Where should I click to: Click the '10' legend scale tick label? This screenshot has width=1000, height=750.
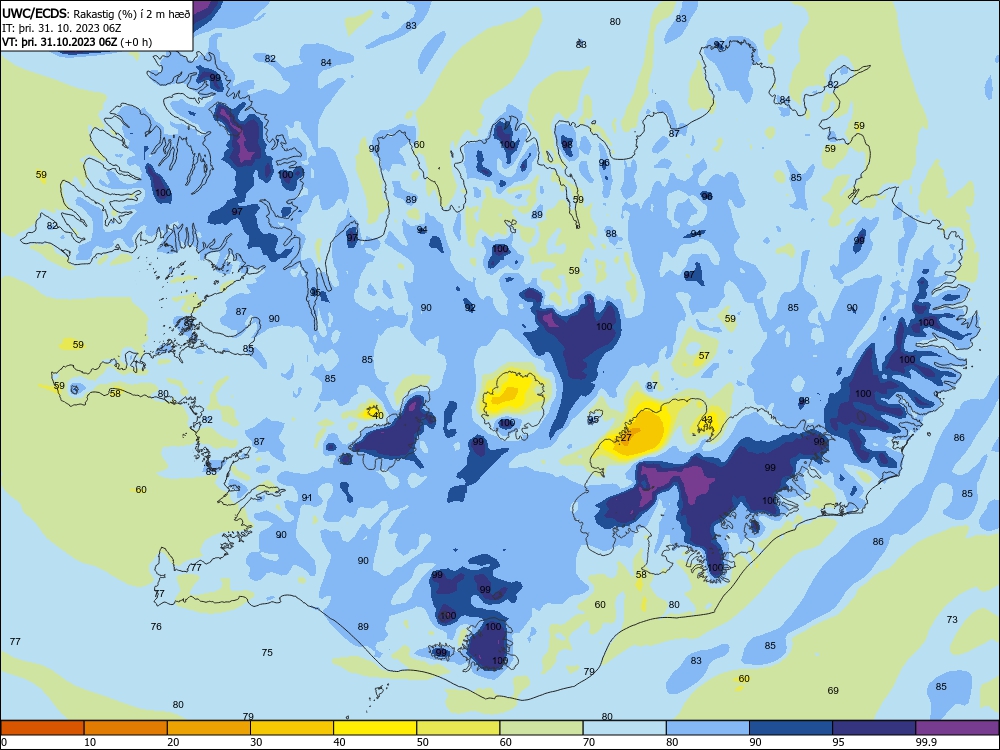point(90,742)
